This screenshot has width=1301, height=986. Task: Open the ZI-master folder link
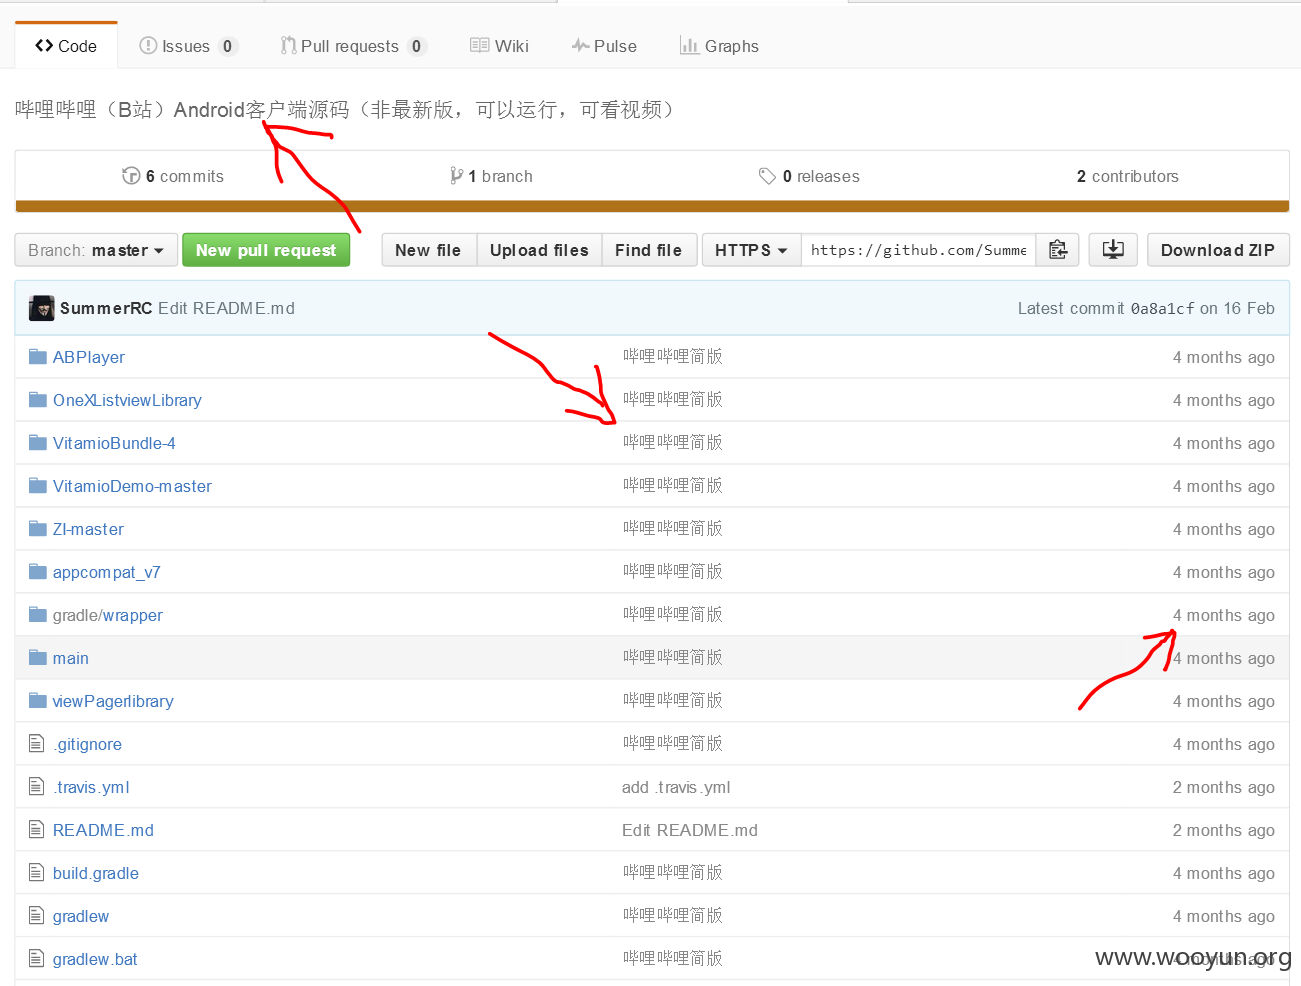point(88,529)
